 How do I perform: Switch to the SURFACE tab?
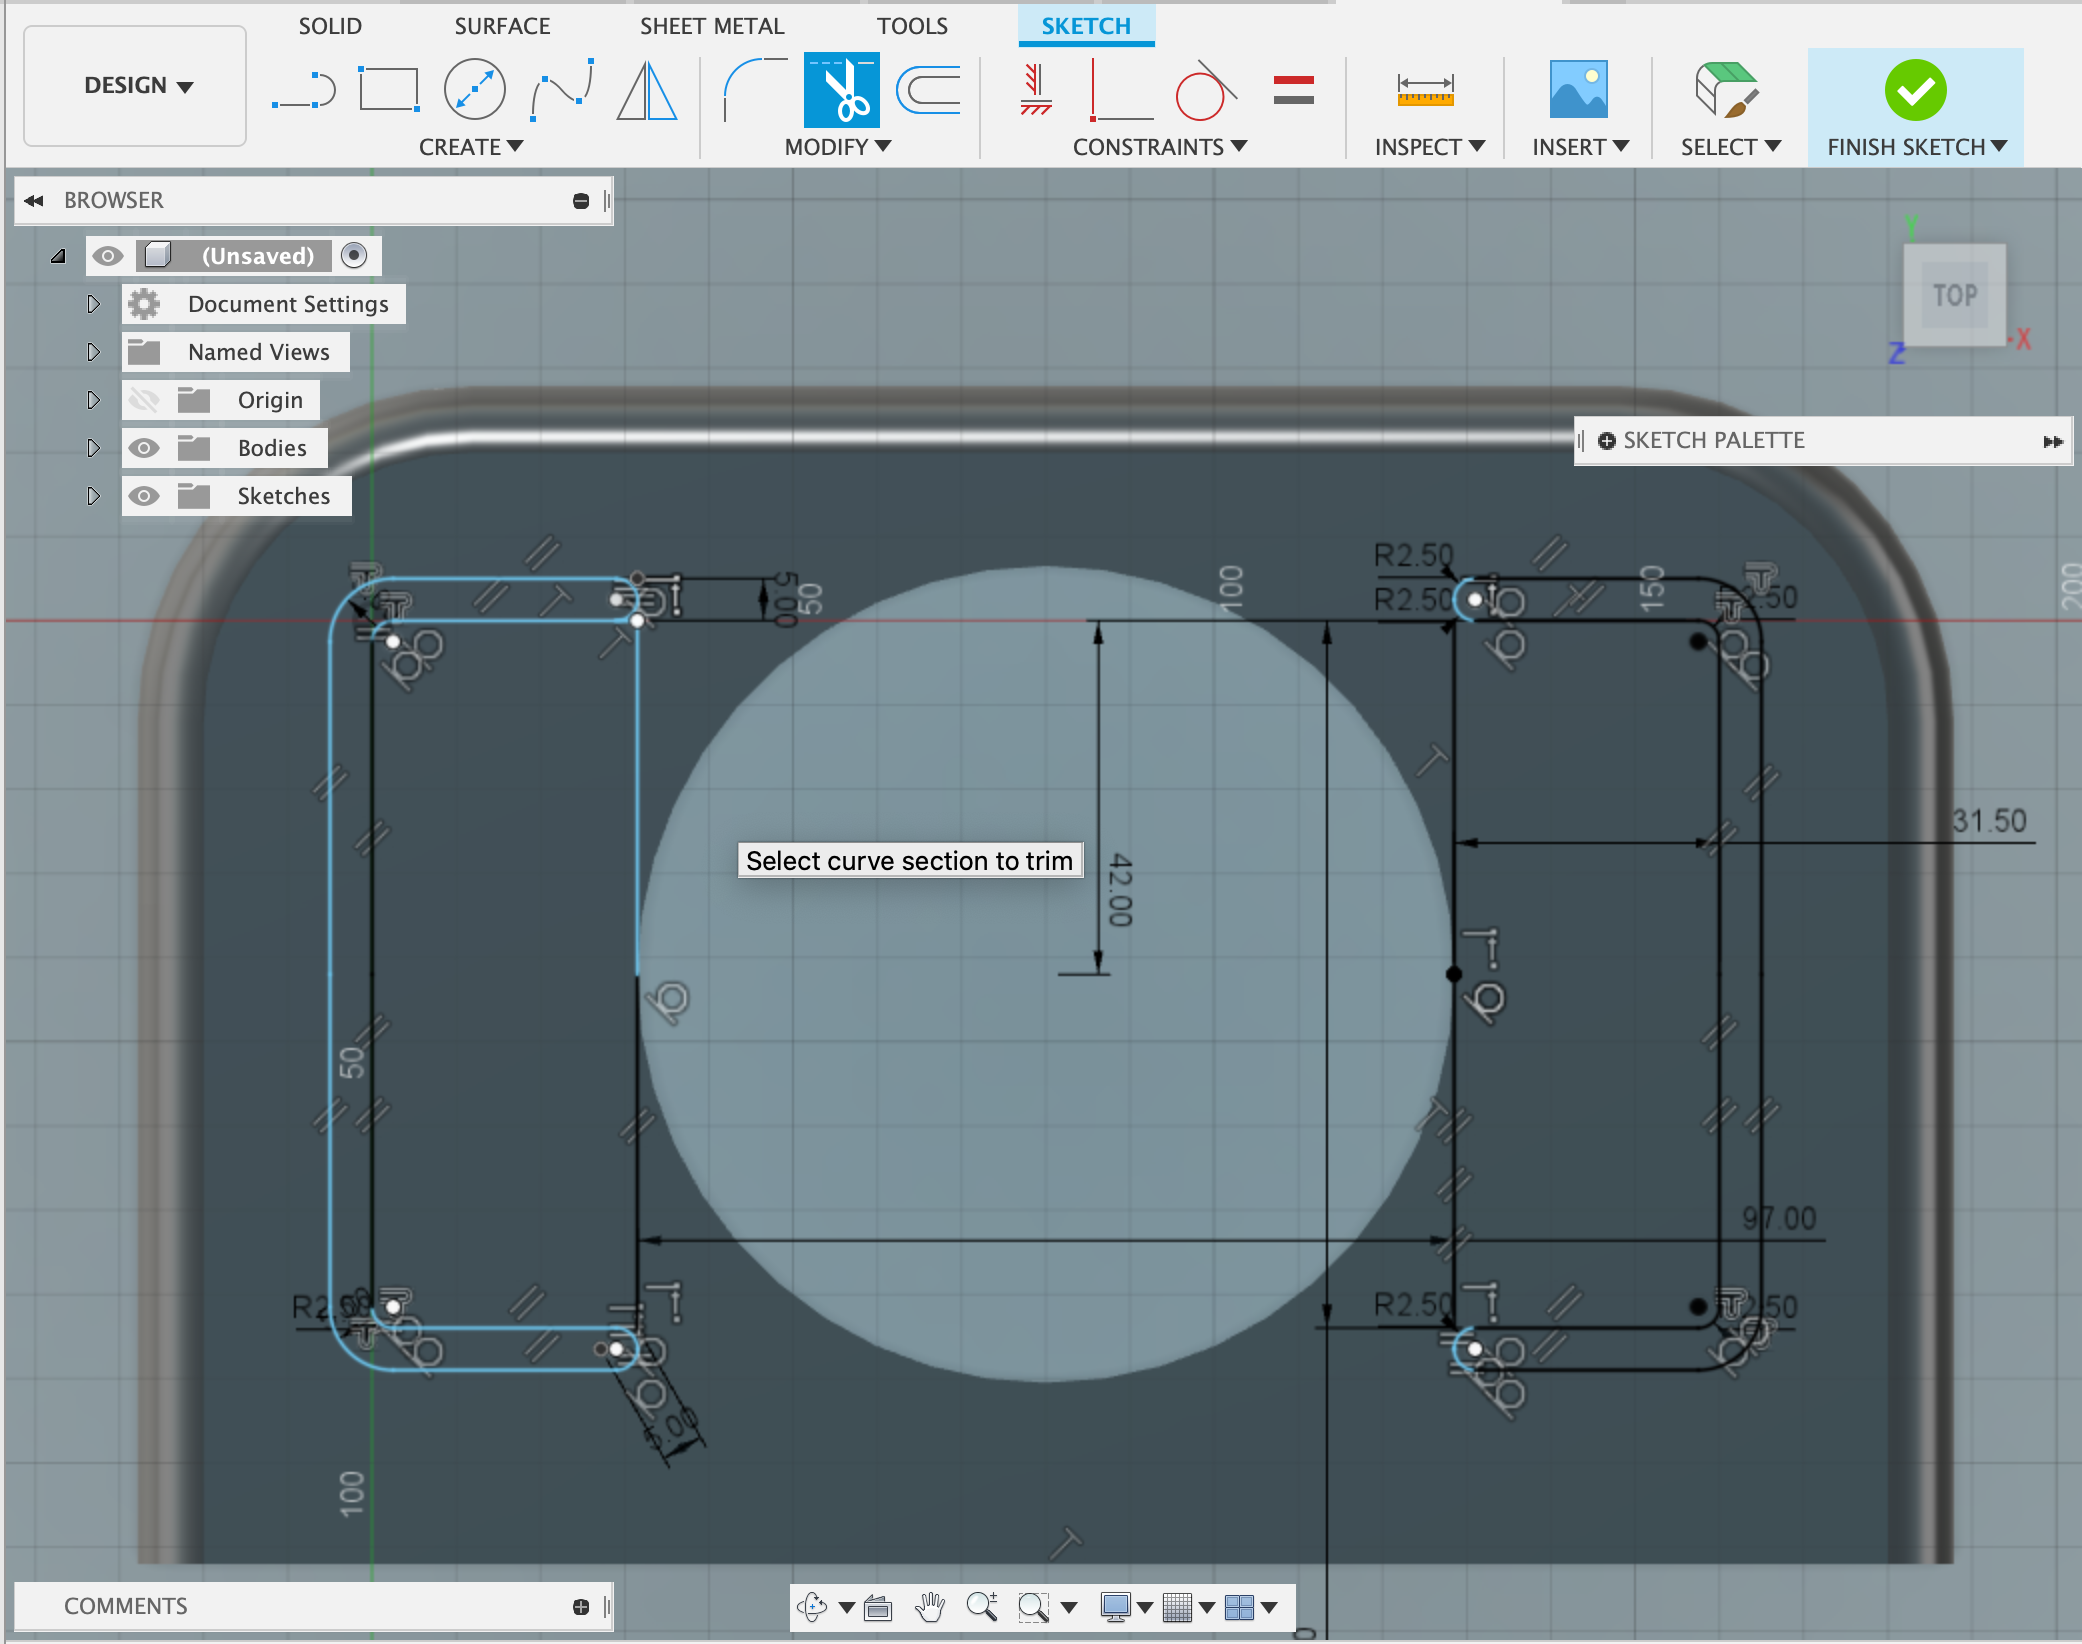click(502, 26)
